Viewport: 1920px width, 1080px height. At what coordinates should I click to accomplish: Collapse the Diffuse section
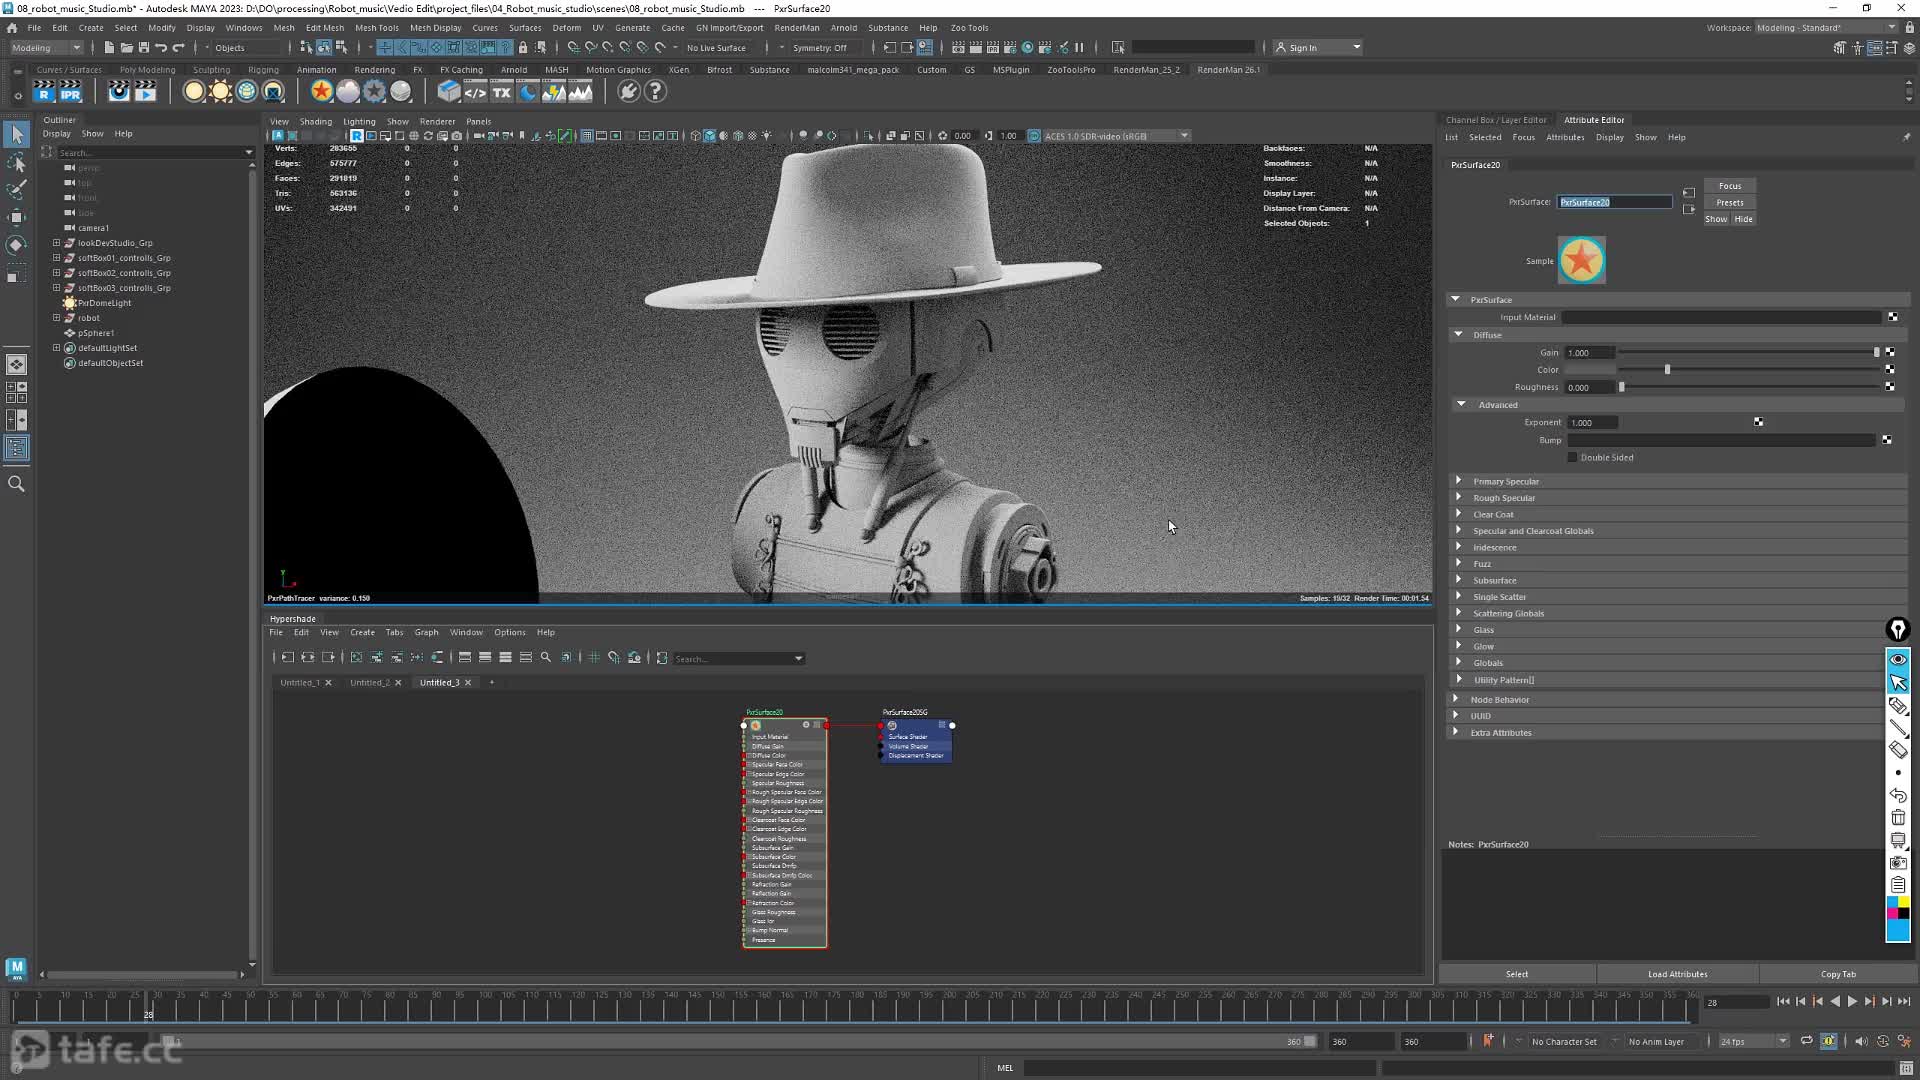(x=1458, y=335)
